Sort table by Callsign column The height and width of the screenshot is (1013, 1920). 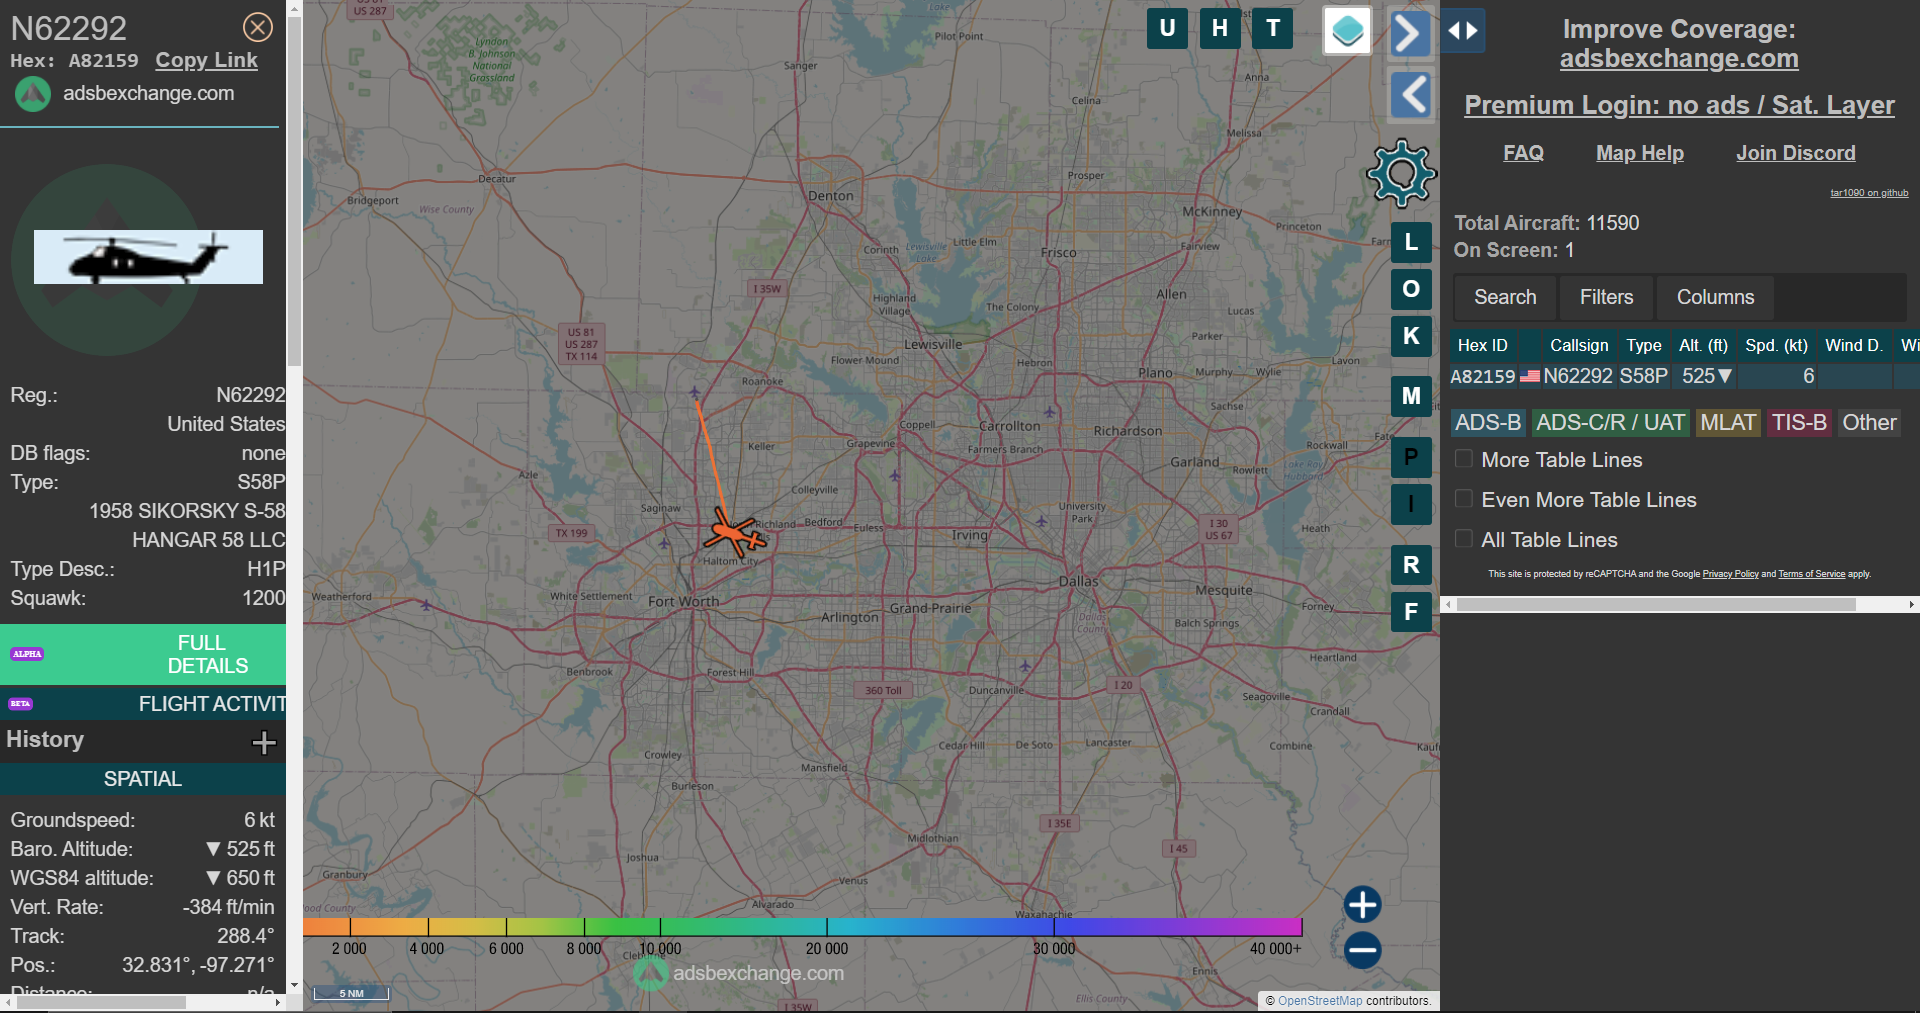[1579, 345]
